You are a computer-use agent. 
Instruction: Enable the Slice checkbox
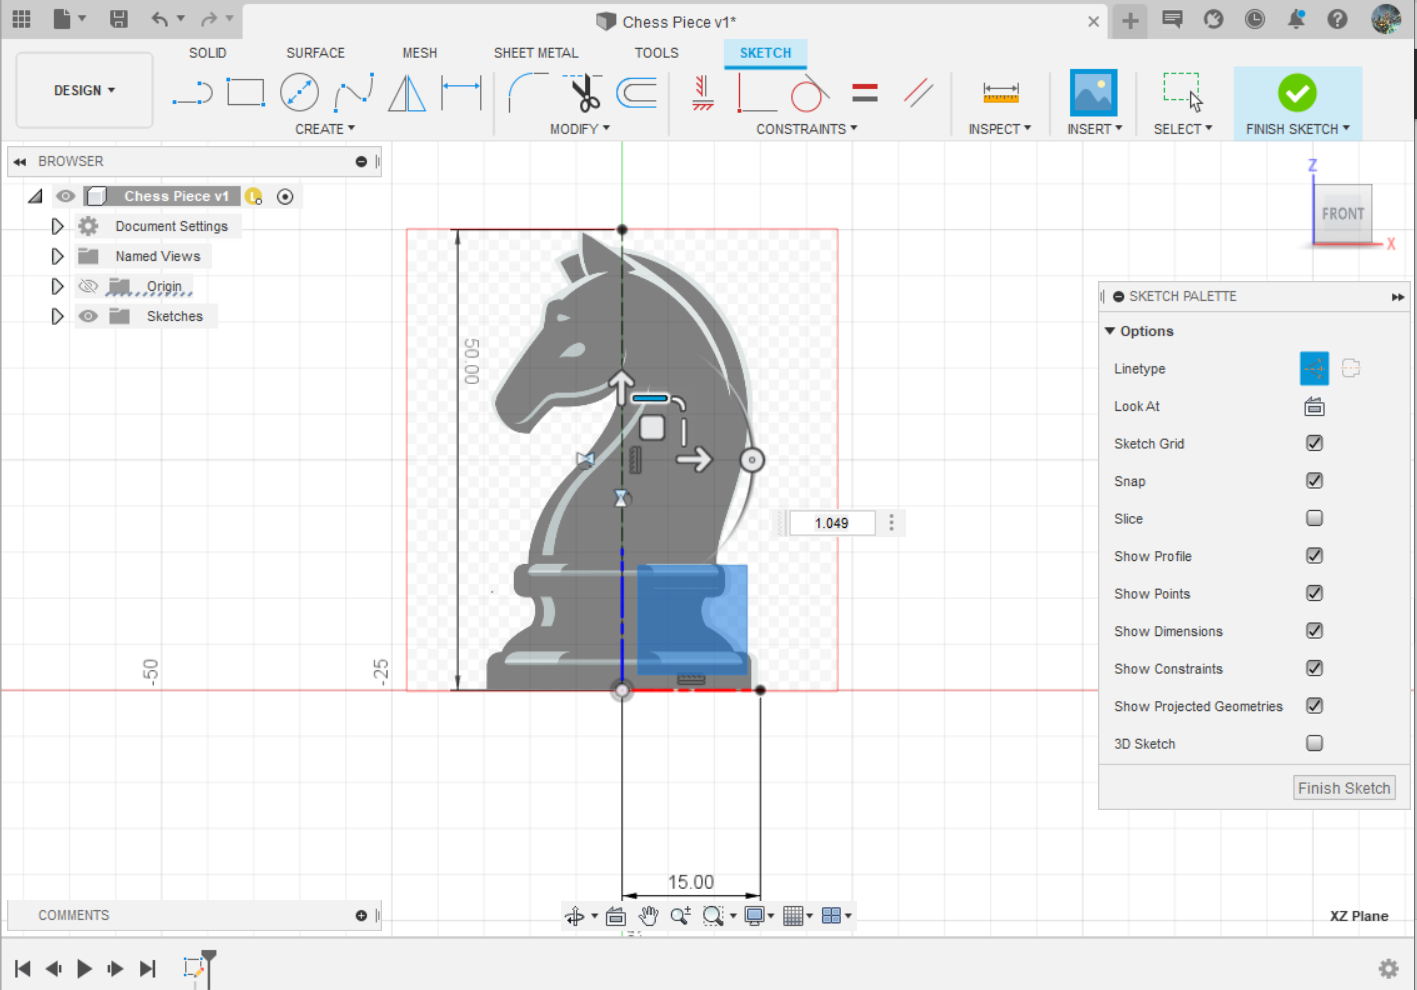1314,518
